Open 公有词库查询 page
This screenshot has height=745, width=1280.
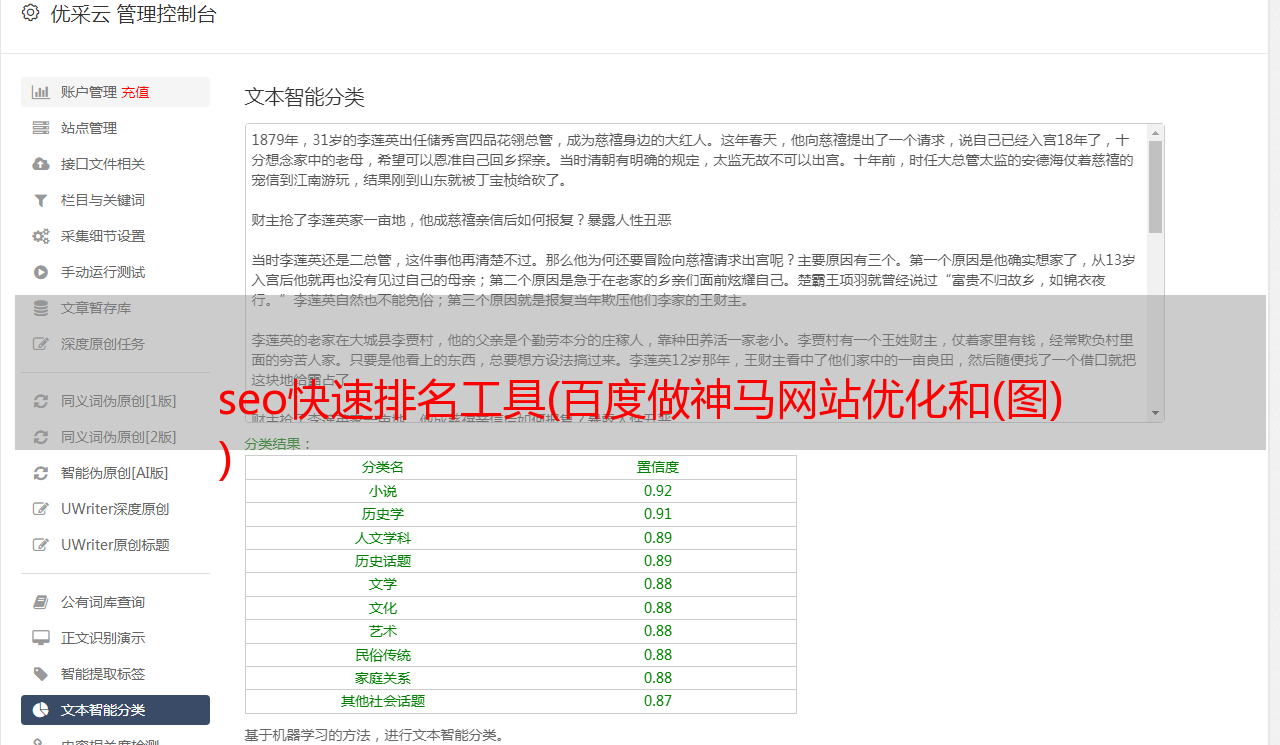(115, 602)
